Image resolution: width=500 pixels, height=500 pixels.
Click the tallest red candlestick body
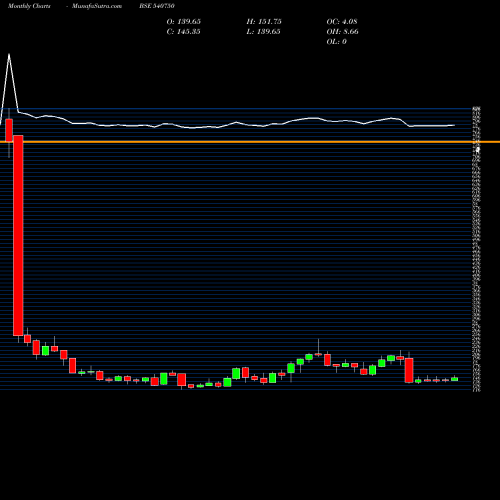coord(18,235)
